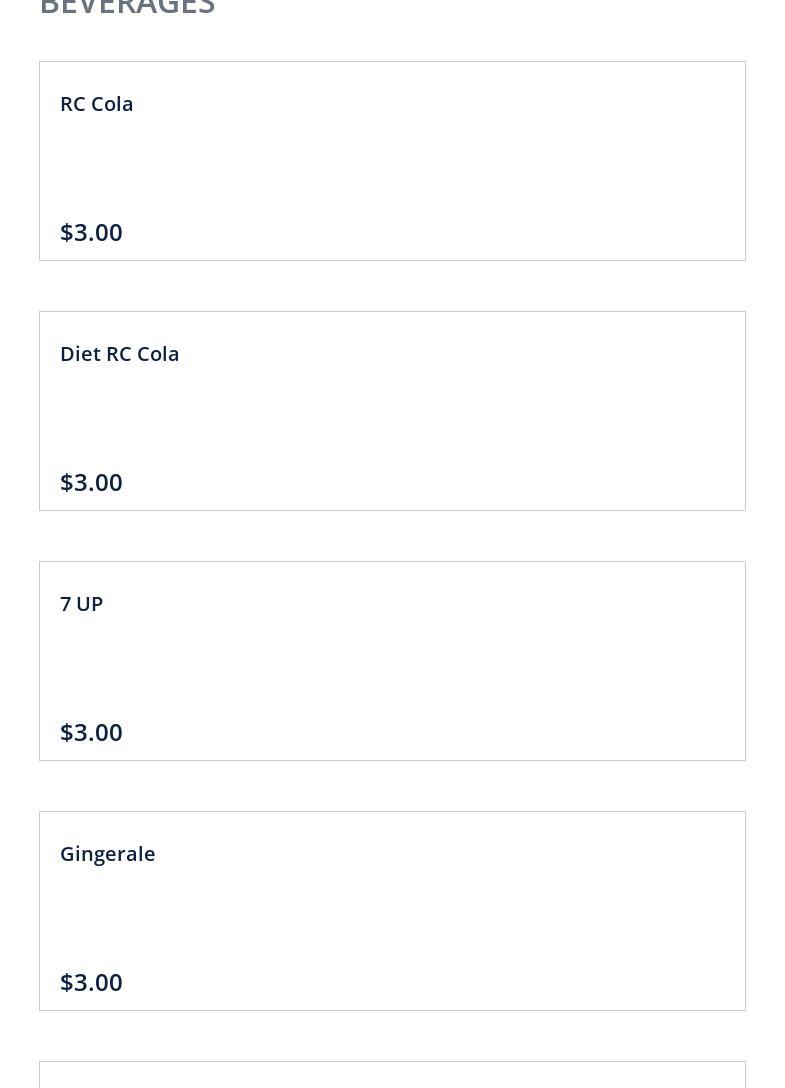Click the Gingerale $3.00 price
Screen dimensions: 785x1088
pyautogui.click(x=91, y=982)
